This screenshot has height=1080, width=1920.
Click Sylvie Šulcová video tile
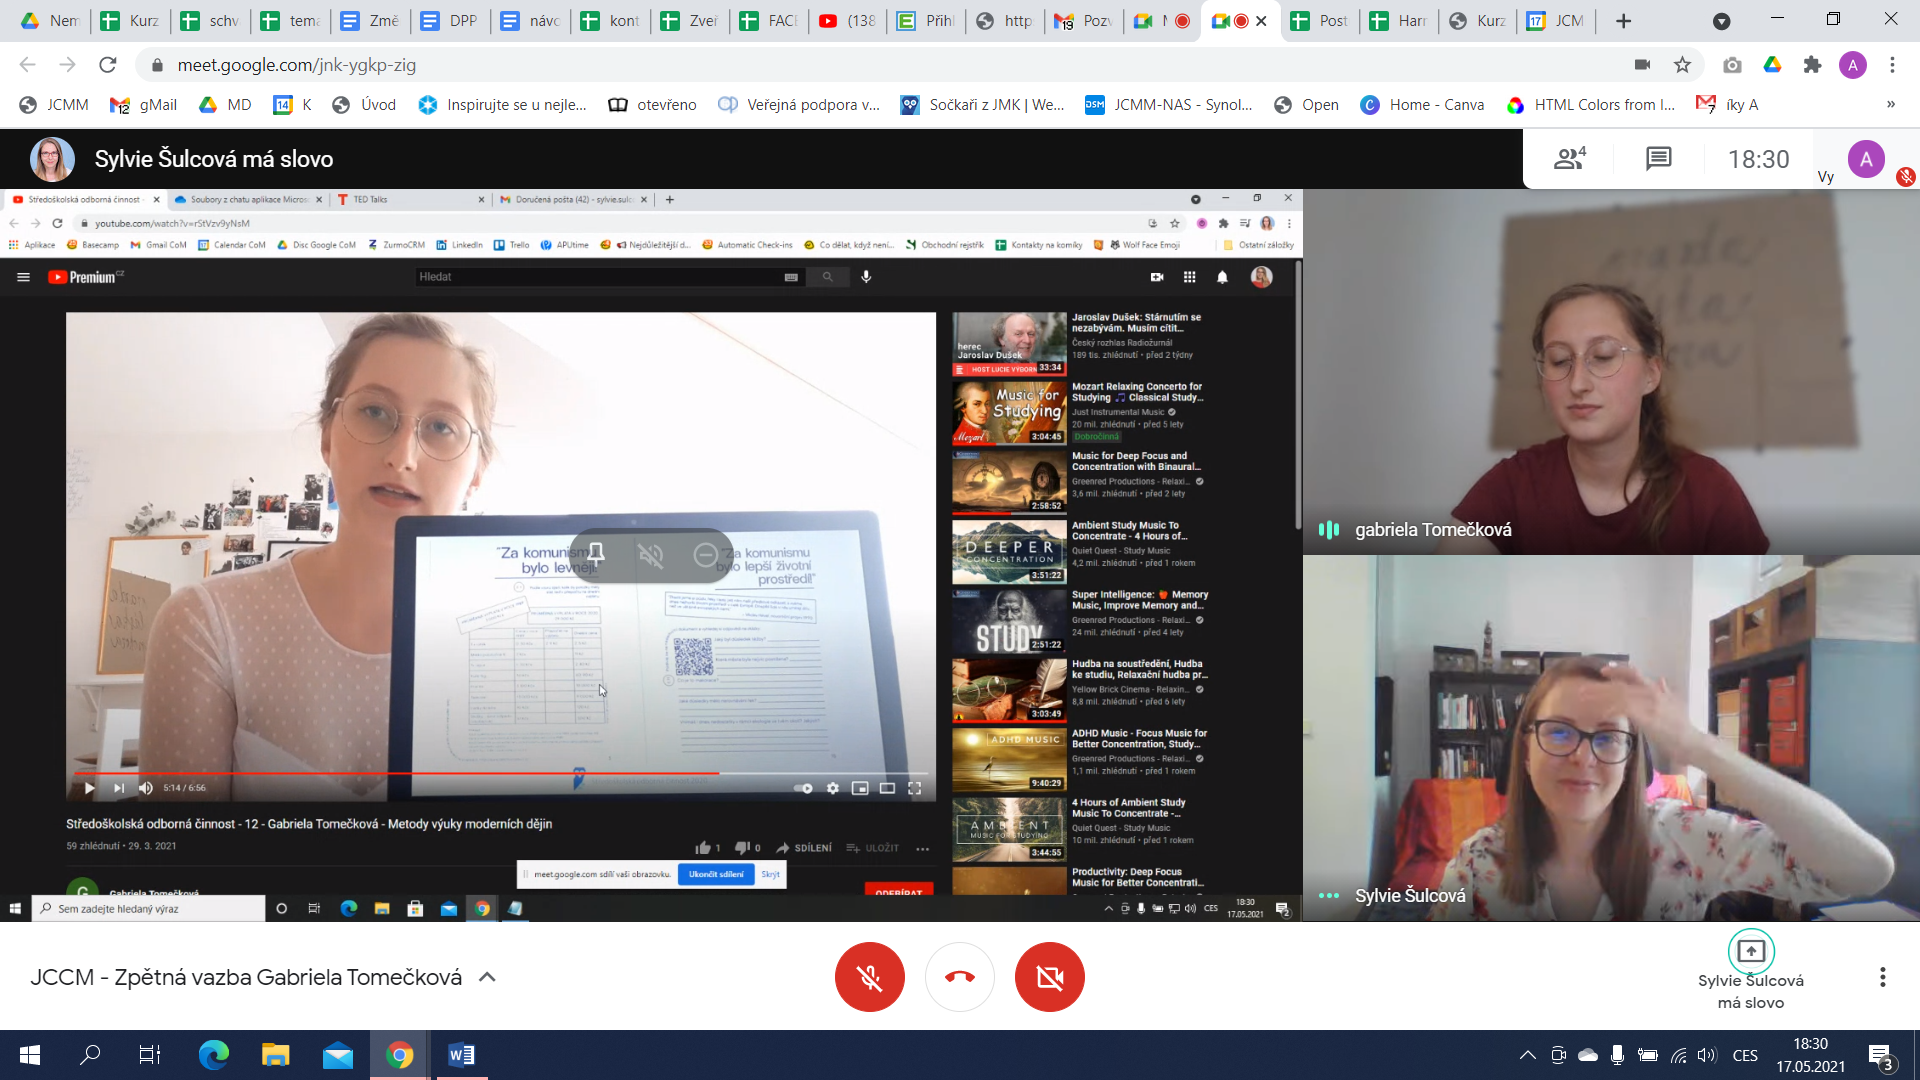1611,738
